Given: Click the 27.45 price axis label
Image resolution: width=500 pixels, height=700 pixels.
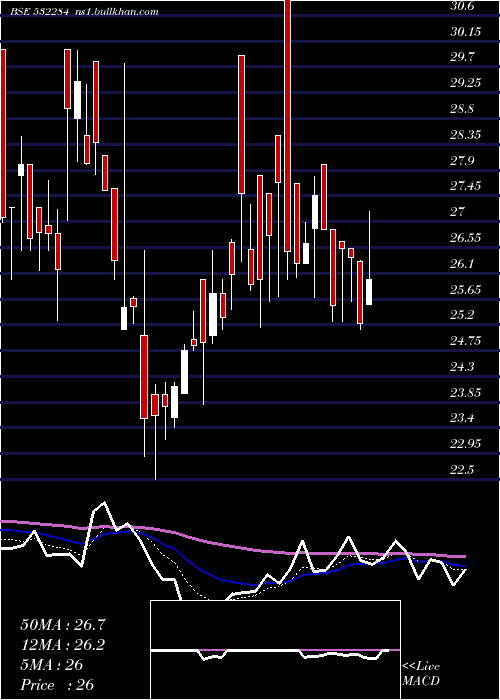Looking at the screenshot, I should (465, 186).
